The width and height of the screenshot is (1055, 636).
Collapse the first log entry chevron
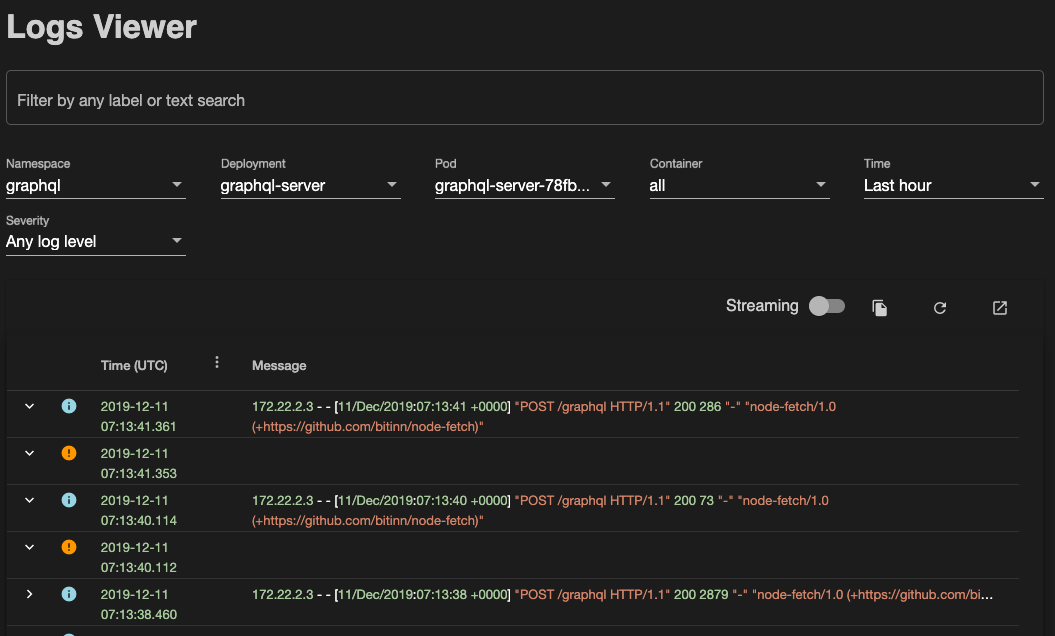click(29, 406)
